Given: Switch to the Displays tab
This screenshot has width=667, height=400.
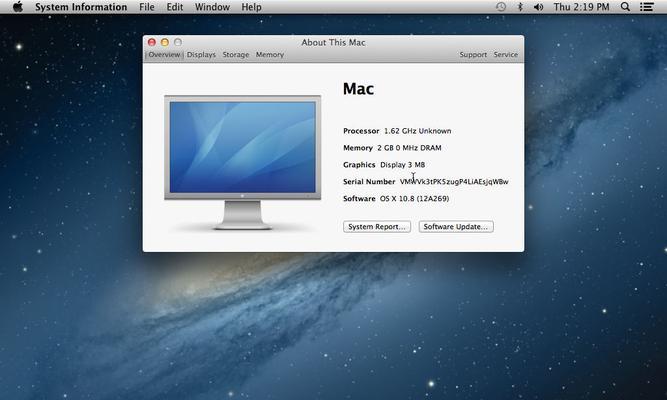Looking at the screenshot, I should coord(201,55).
